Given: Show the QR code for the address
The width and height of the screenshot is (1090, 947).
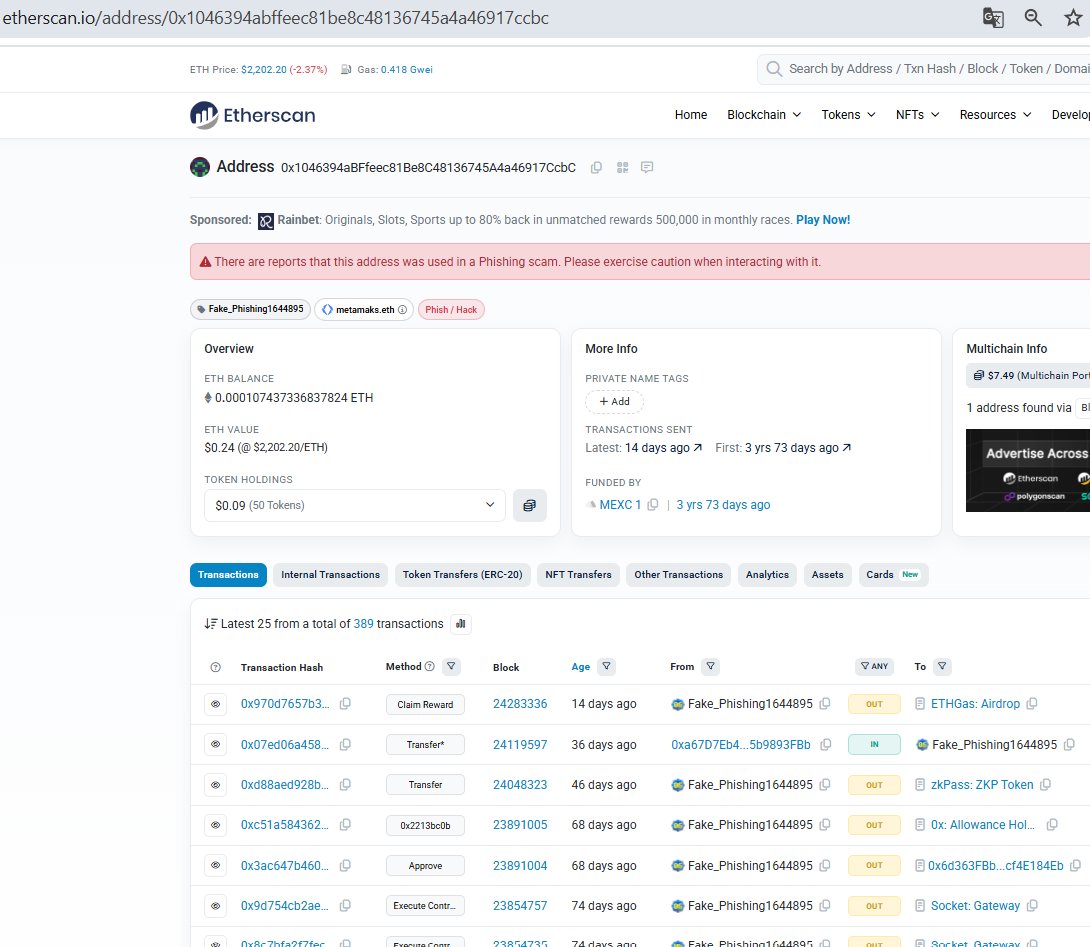Looking at the screenshot, I should coord(622,168).
